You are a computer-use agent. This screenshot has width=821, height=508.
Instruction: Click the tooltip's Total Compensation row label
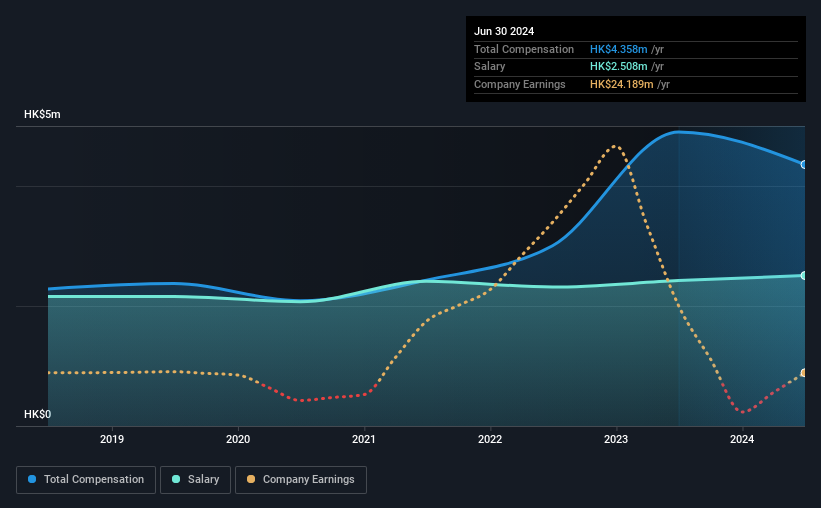(524, 49)
